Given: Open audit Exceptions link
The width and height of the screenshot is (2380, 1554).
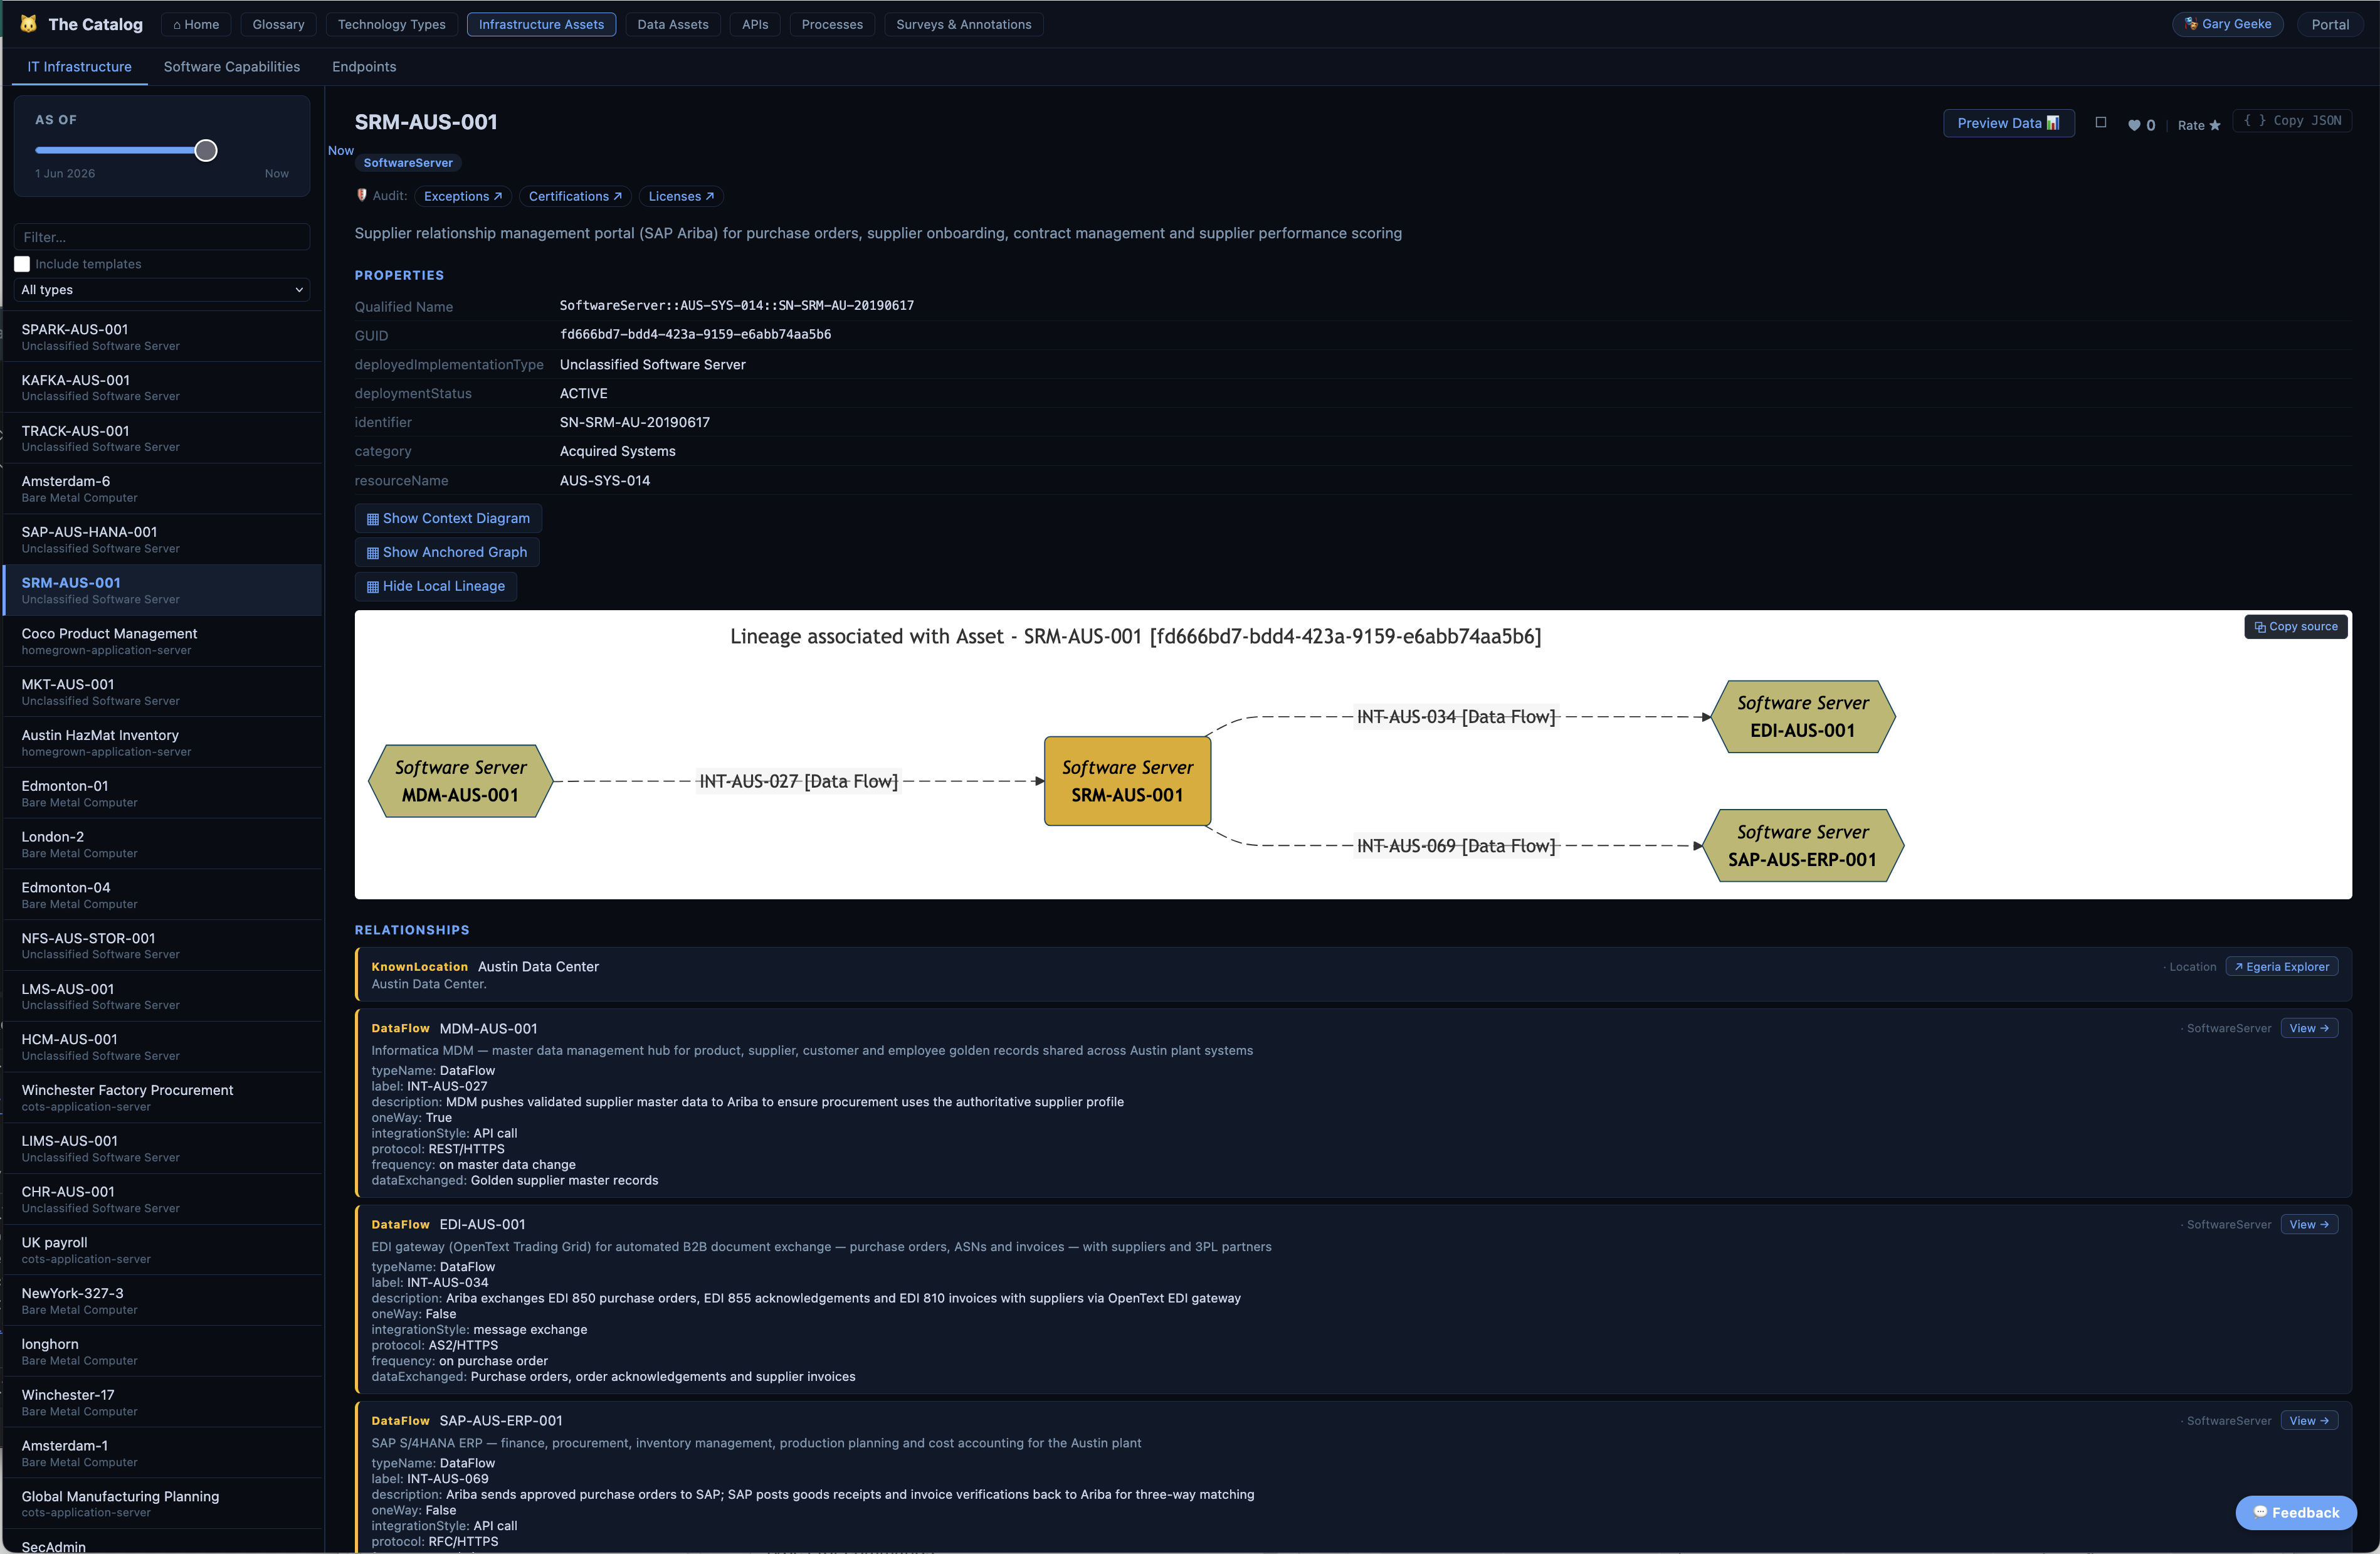Looking at the screenshot, I should [x=463, y=196].
